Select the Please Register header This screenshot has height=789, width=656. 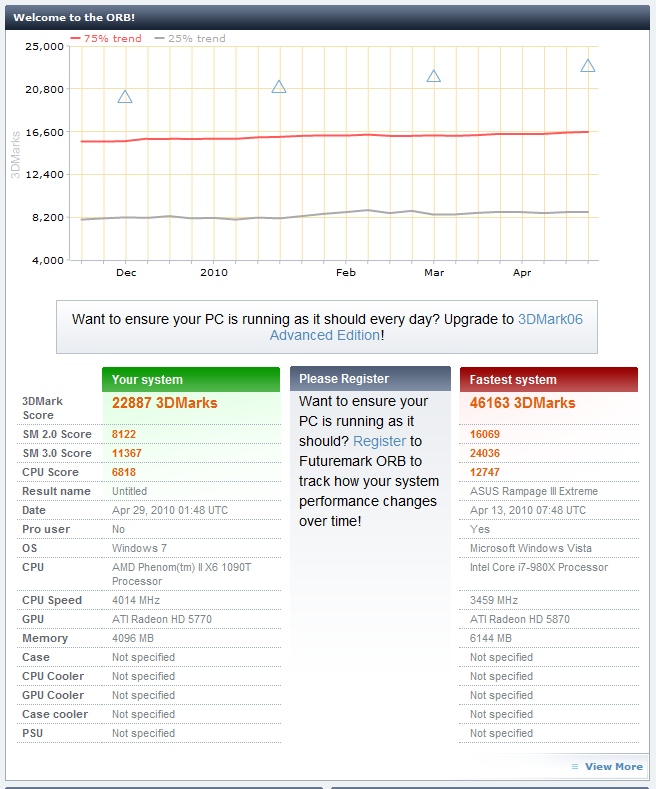click(370, 379)
